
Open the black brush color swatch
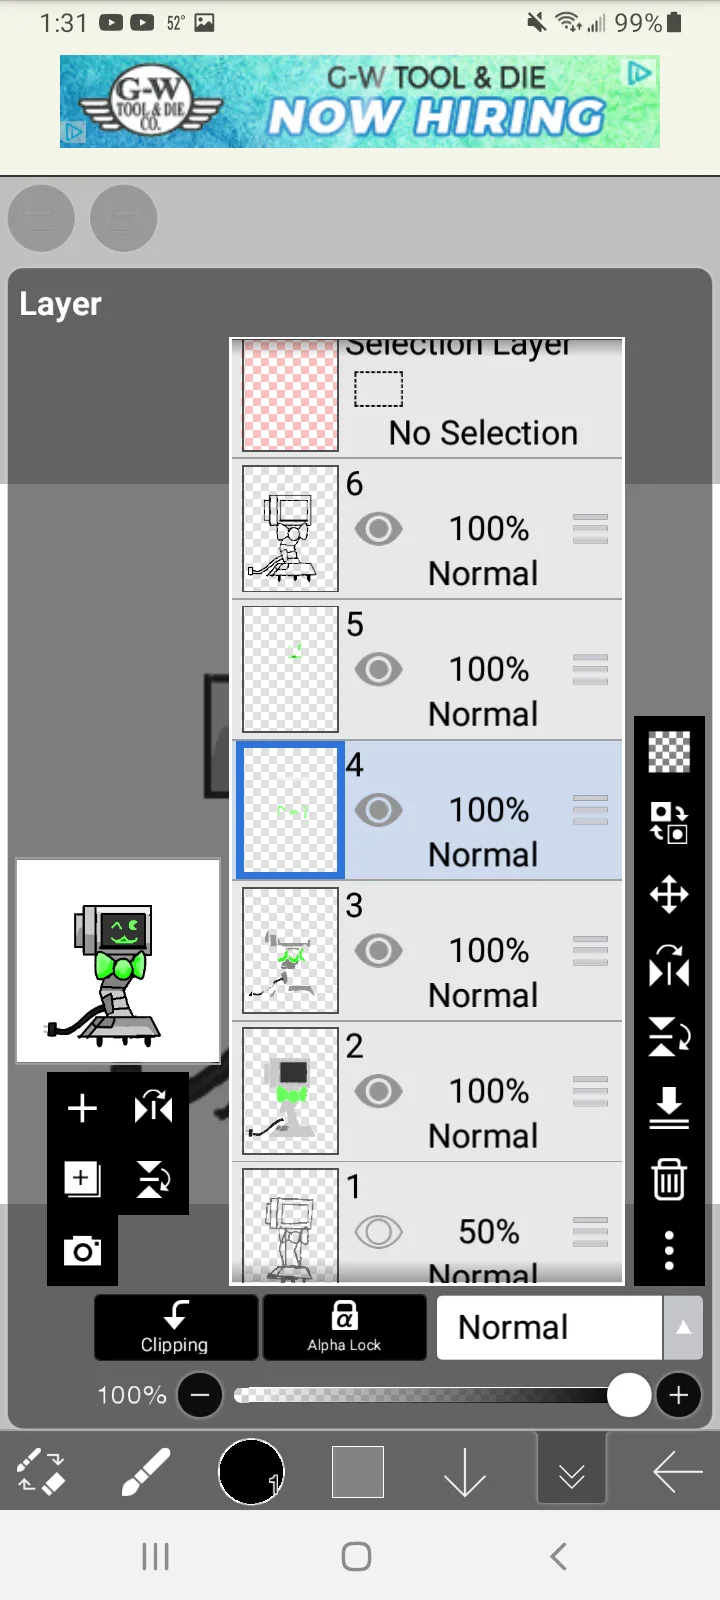(251, 1472)
